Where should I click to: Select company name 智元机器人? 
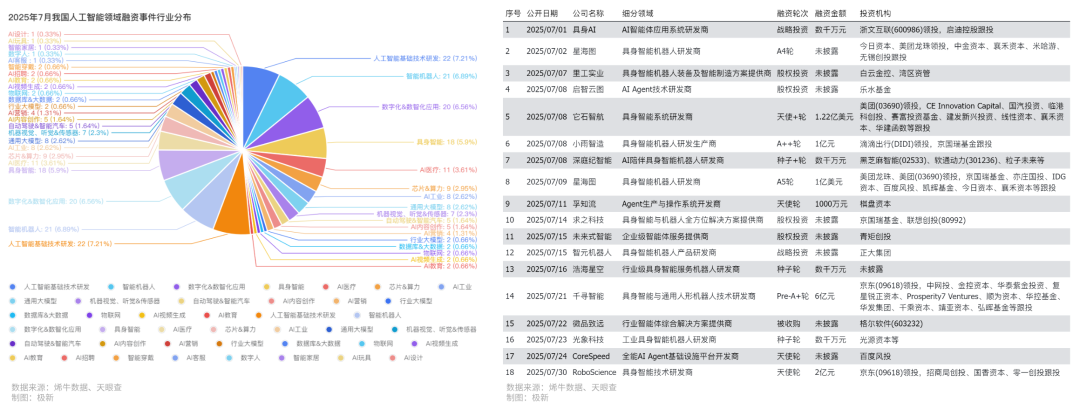tap(592, 253)
